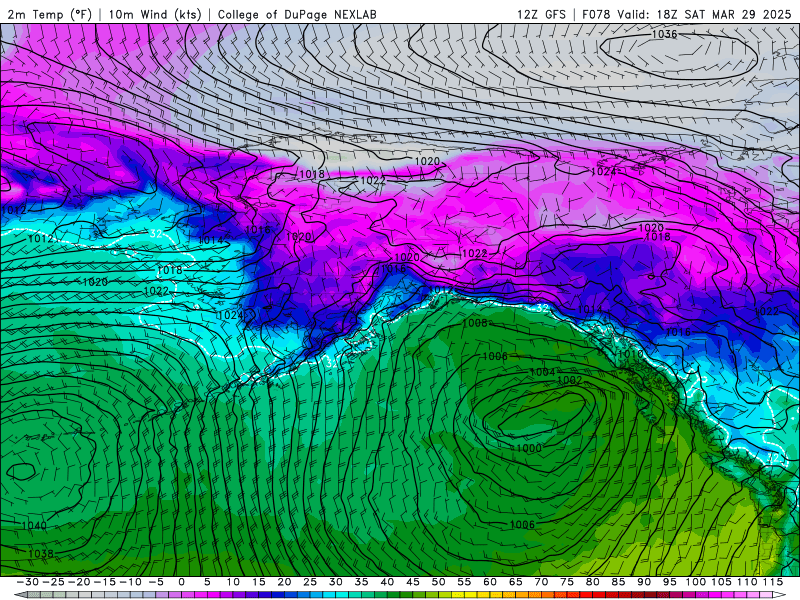Screen dimensions: 800x600
Task: Click the "-5" temperature scale label
Action: [x=156, y=582]
